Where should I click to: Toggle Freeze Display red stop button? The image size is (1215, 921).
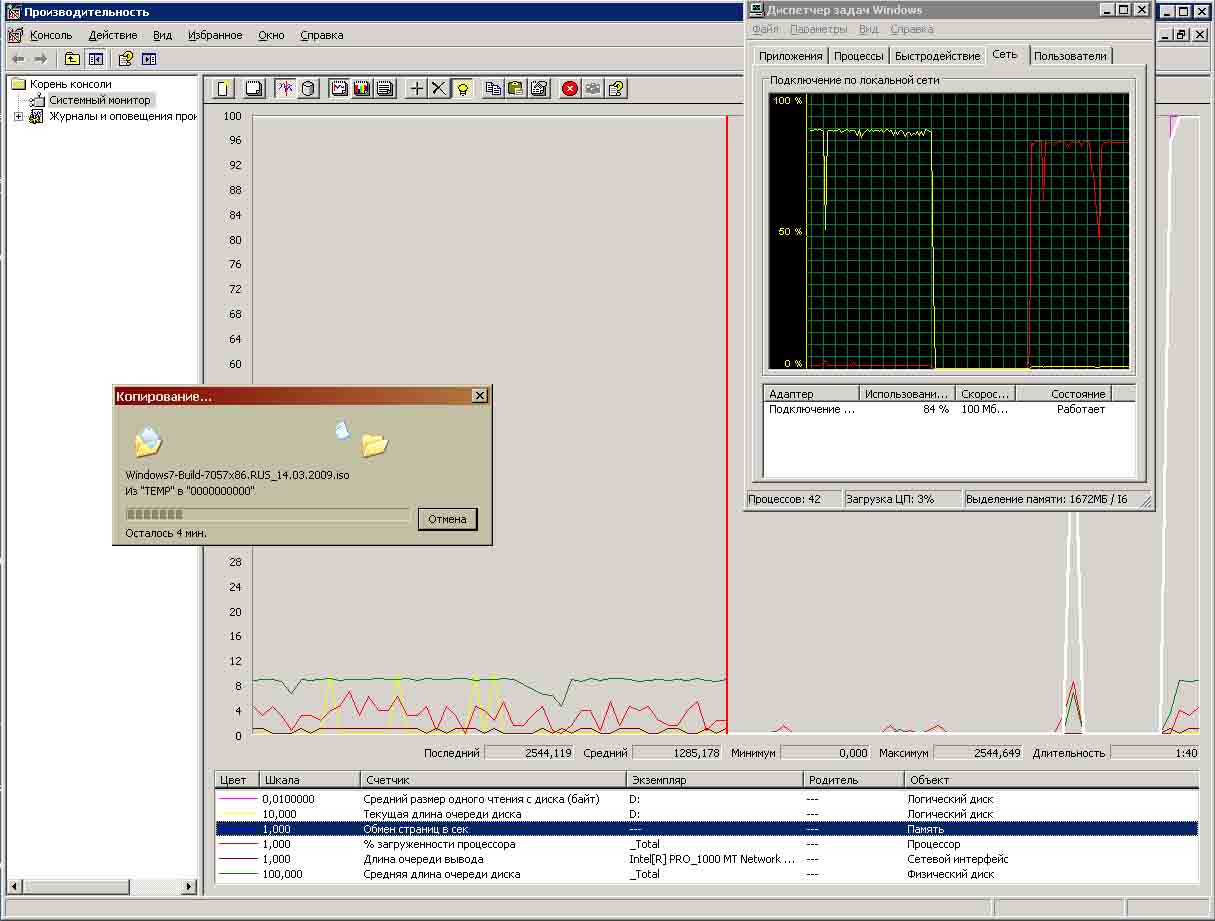570,88
